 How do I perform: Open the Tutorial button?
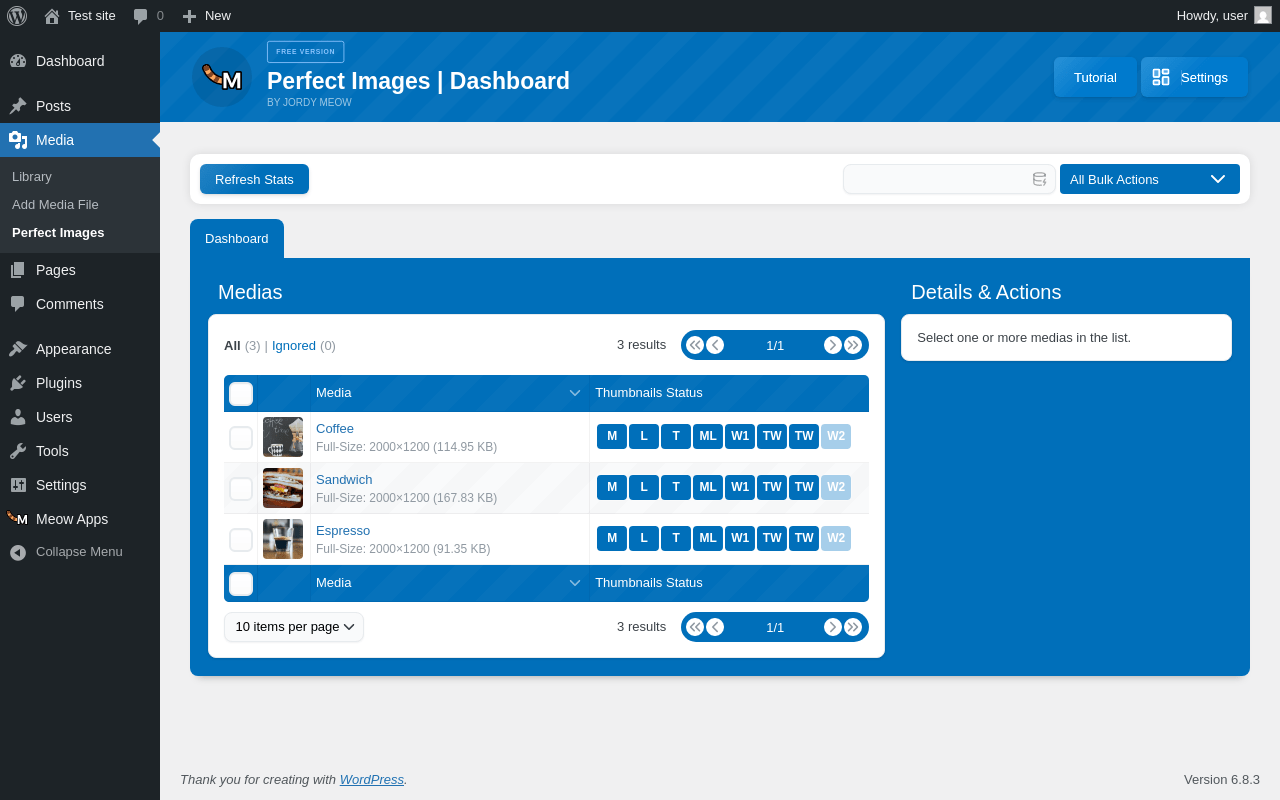[1095, 77]
